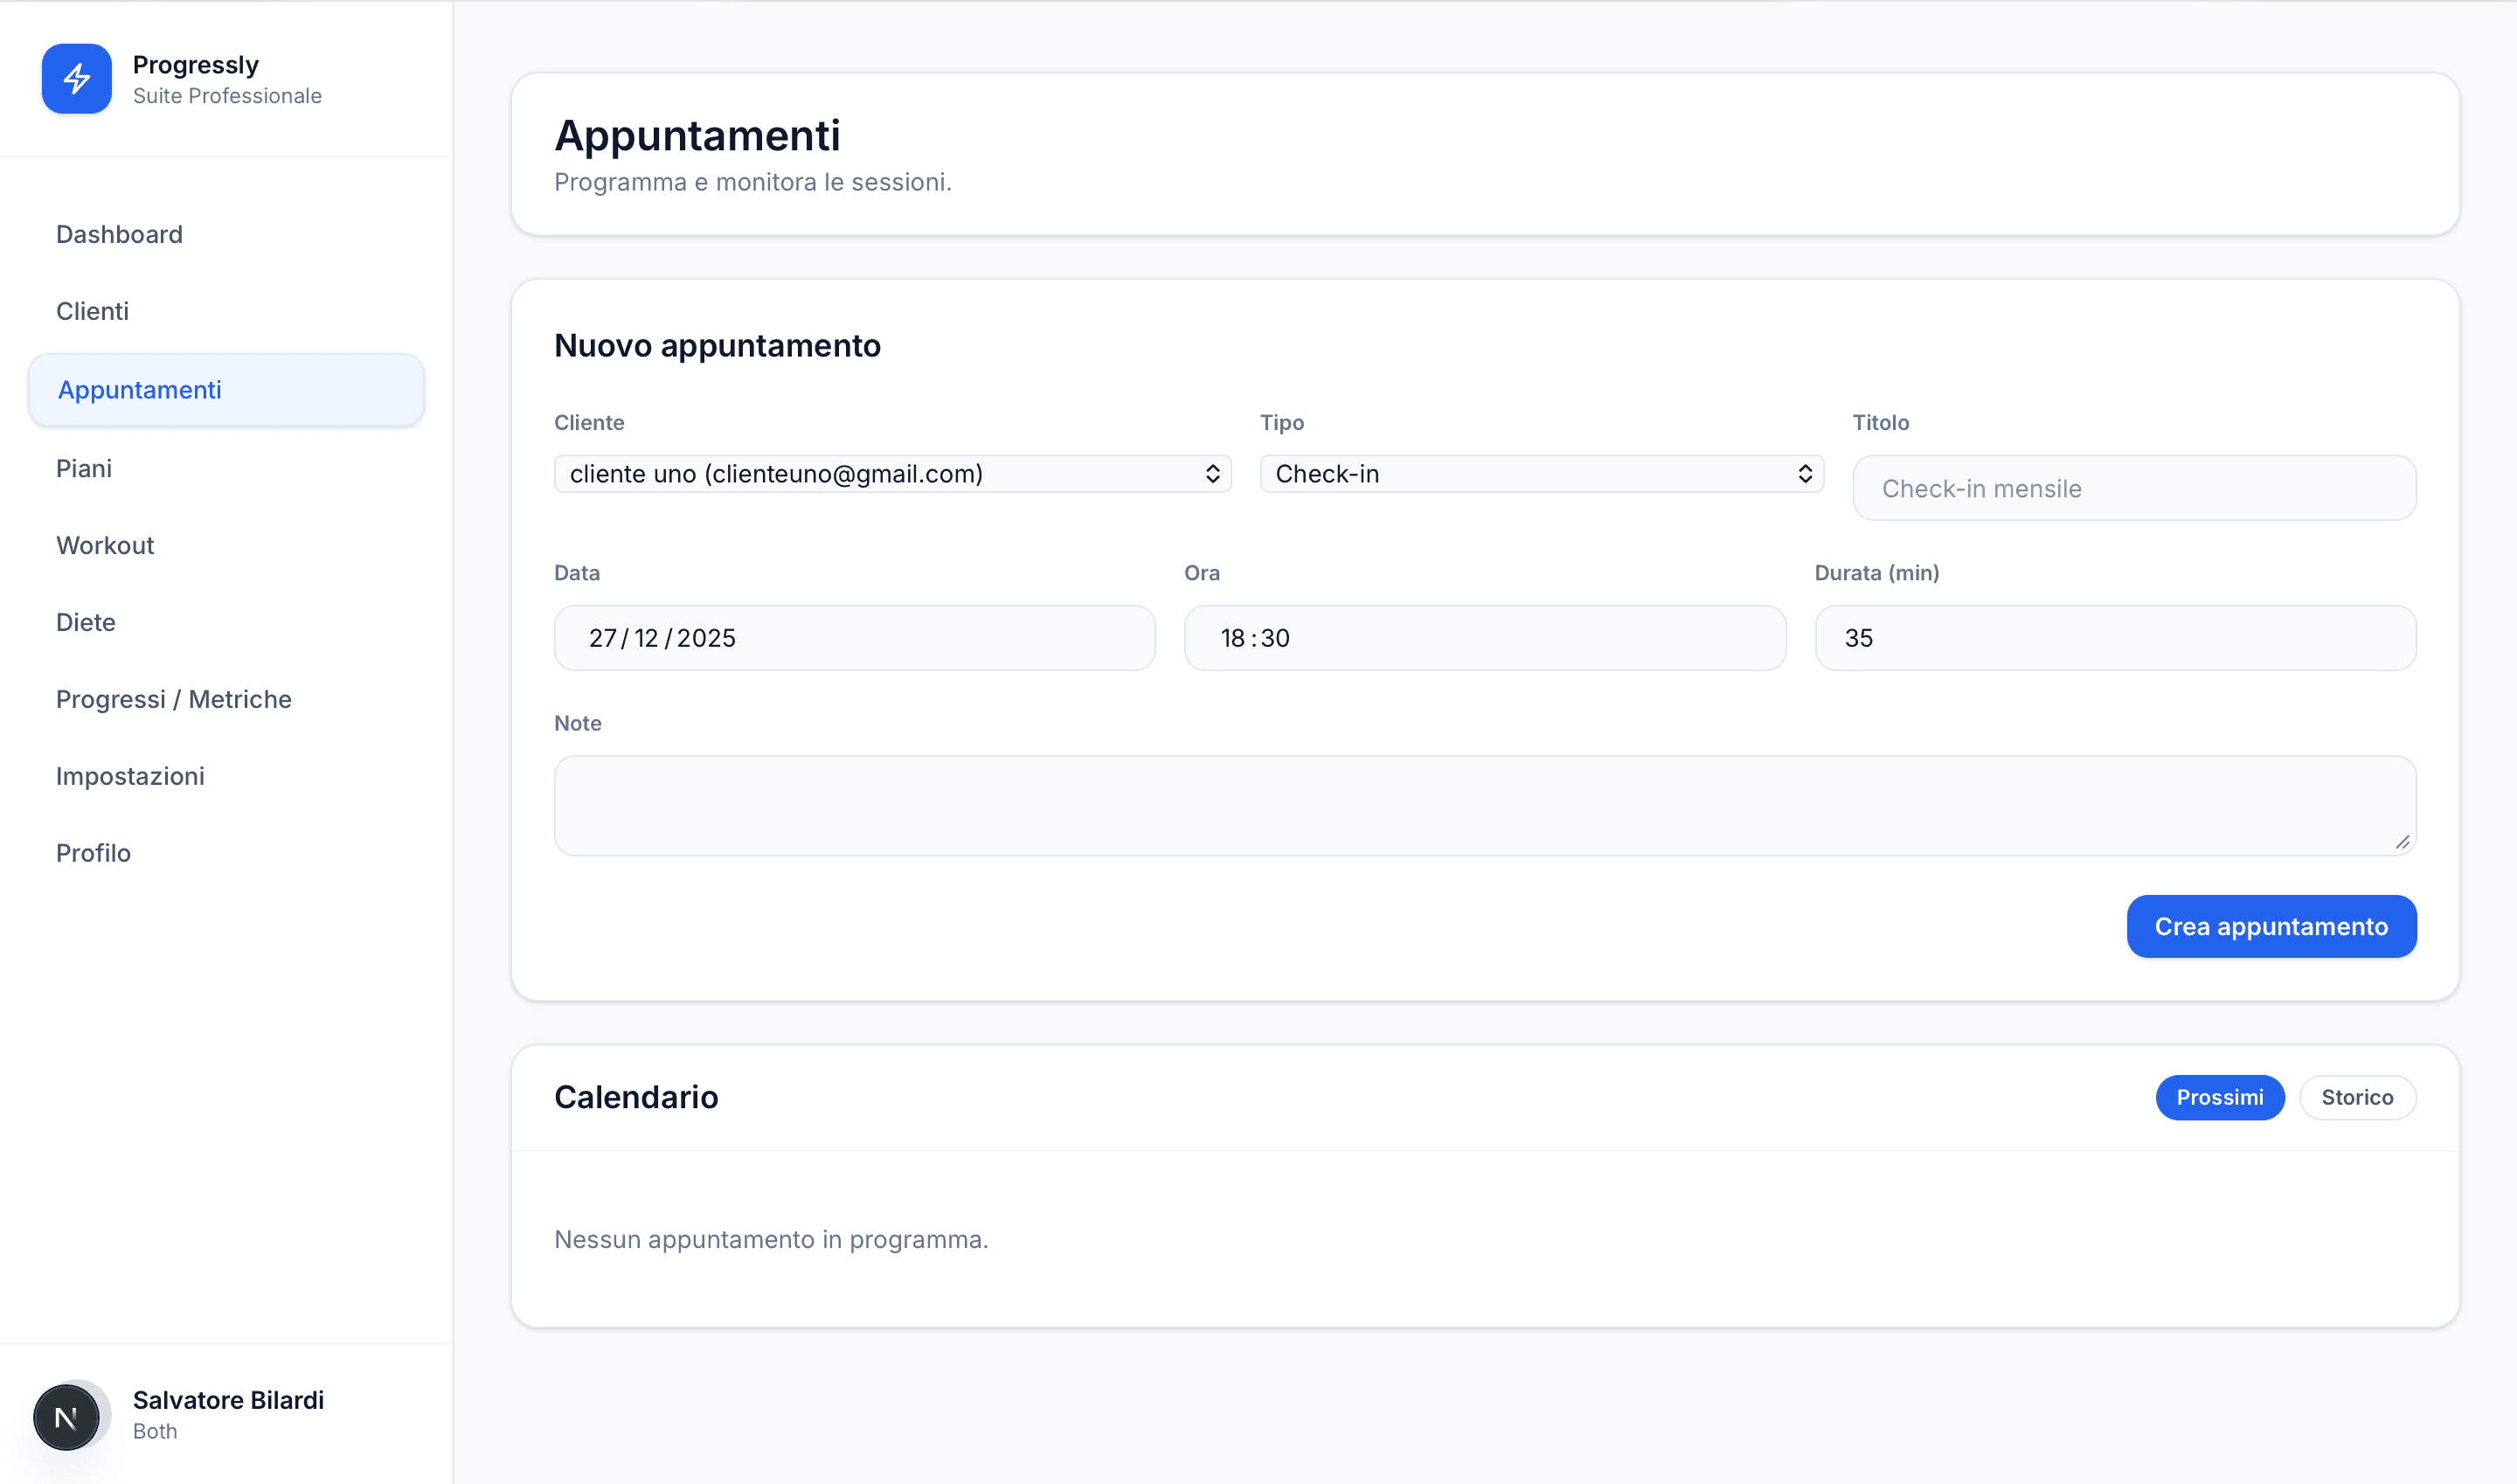Open the Piani section
The image size is (2517, 1484).
(x=84, y=467)
